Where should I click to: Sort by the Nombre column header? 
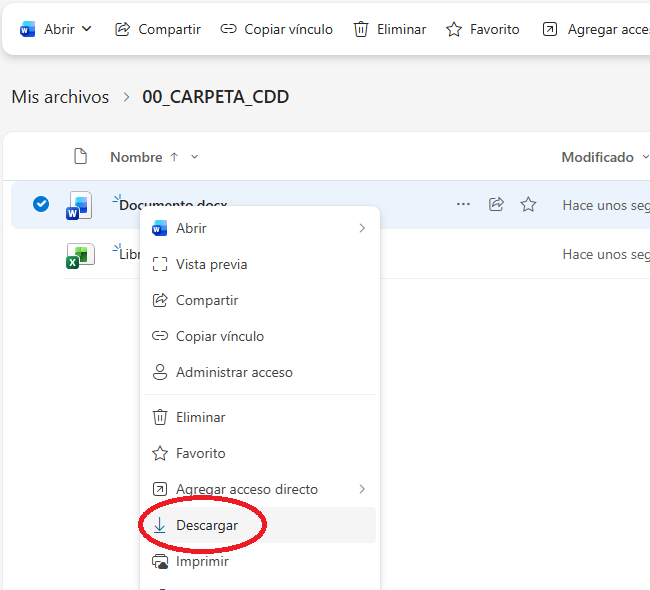pos(136,157)
